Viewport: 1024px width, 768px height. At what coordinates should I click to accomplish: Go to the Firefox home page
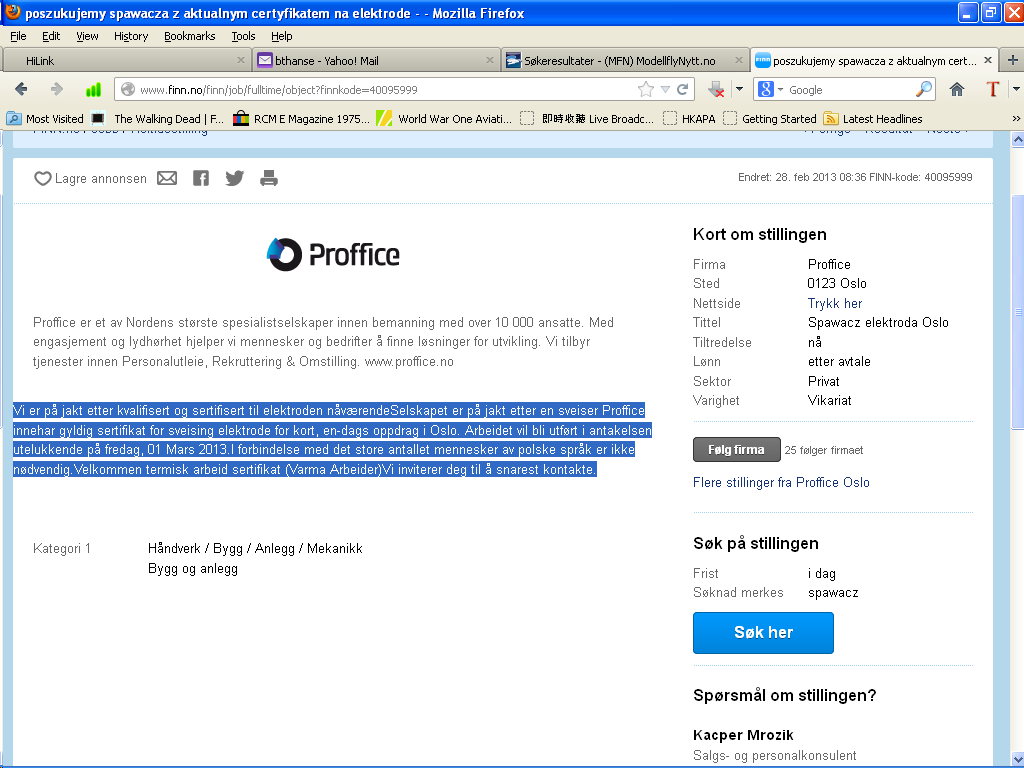click(x=957, y=89)
